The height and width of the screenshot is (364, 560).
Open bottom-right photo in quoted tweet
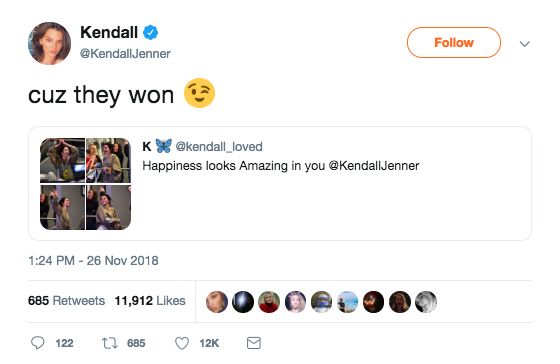tap(109, 207)
